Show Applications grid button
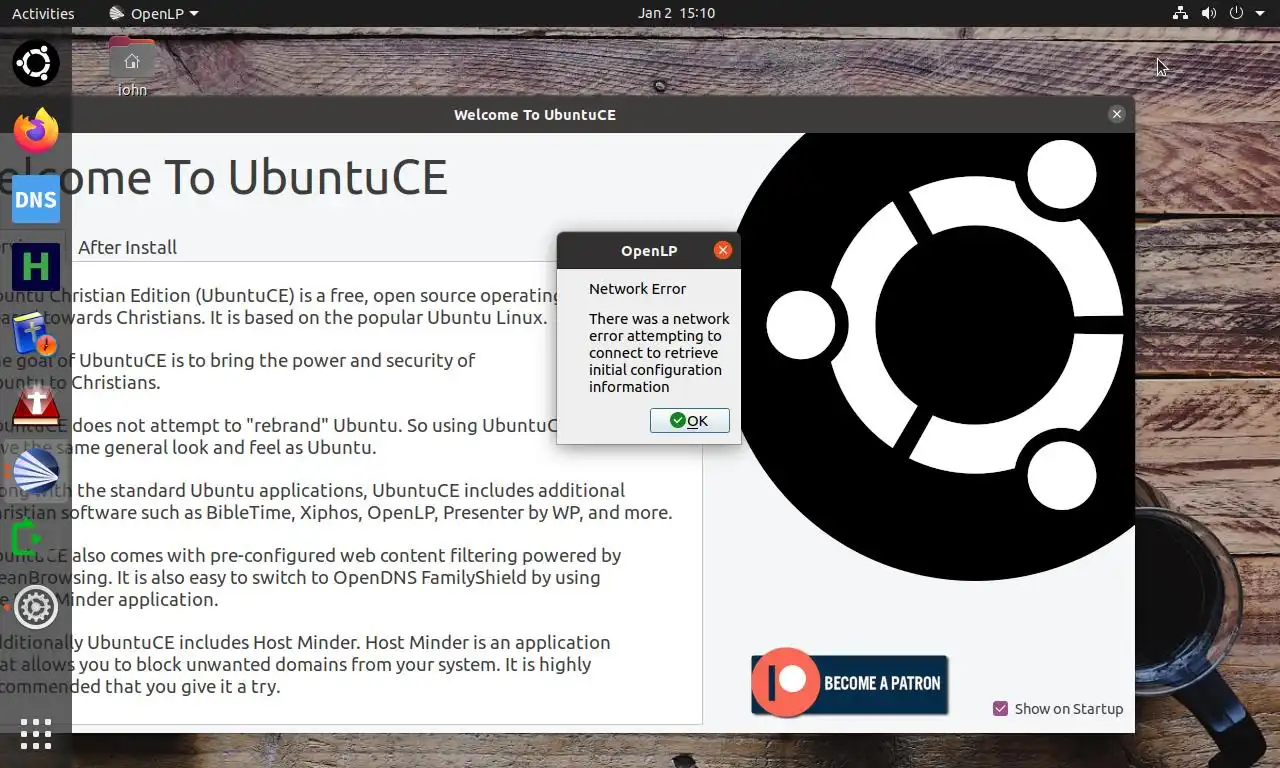 point(36,733)
